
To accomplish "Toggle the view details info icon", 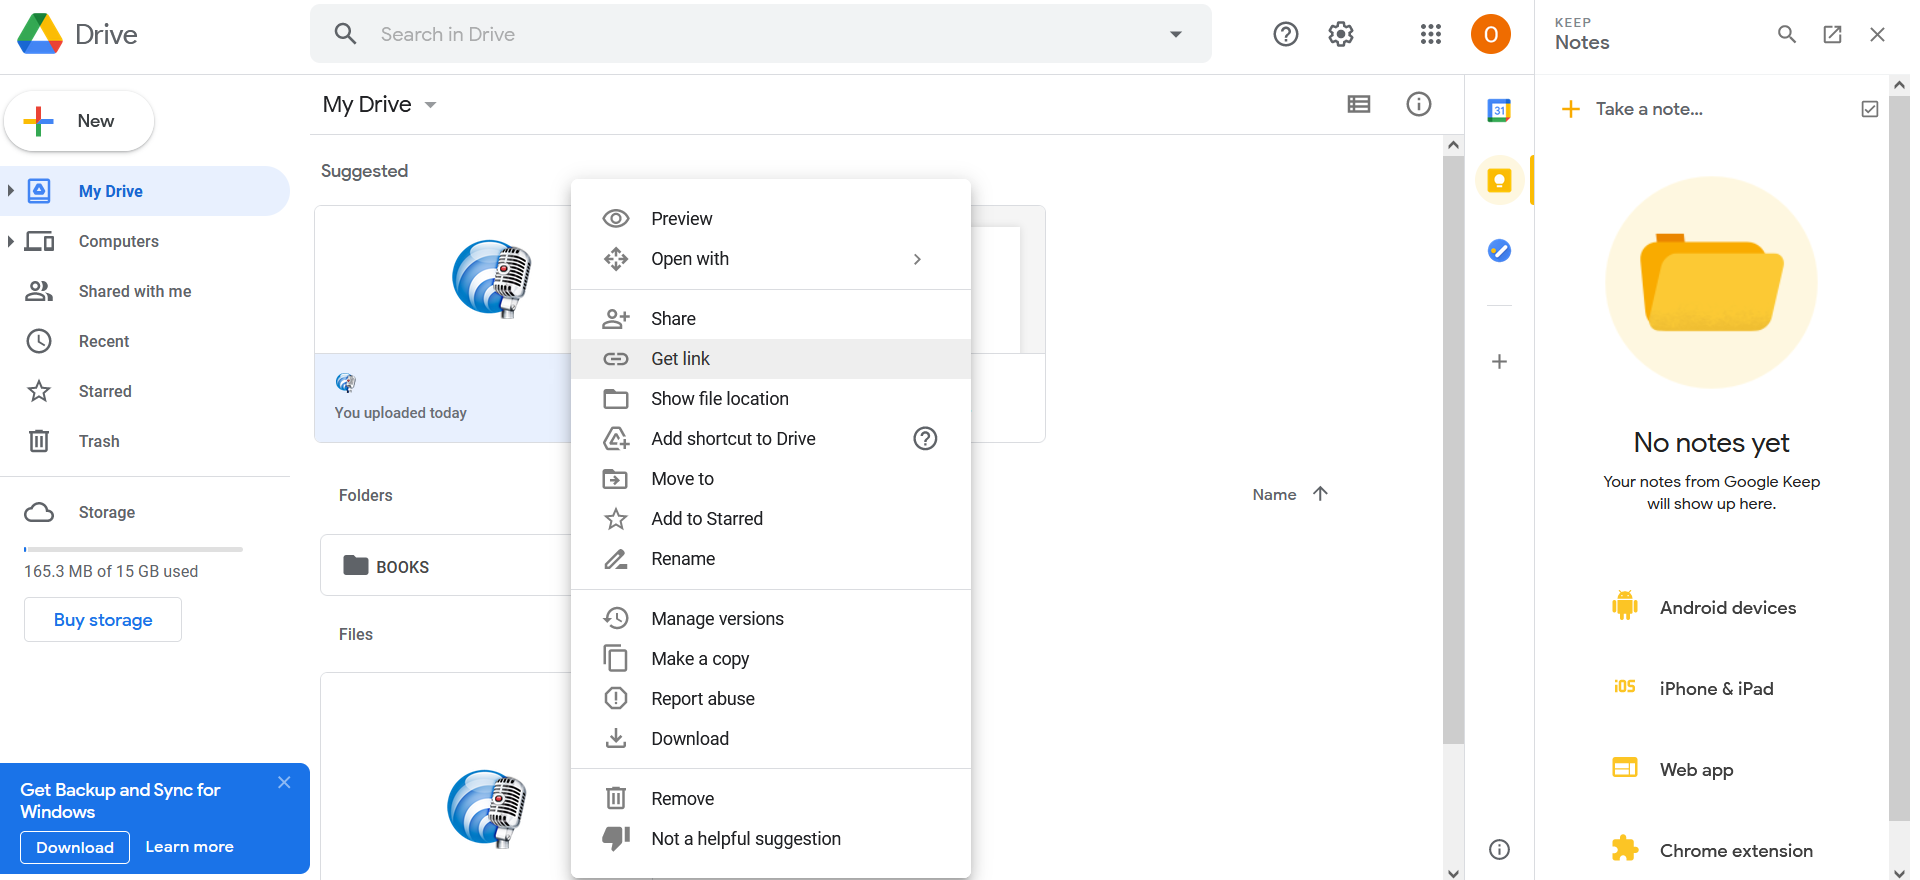I will (x=1418, y=104).
